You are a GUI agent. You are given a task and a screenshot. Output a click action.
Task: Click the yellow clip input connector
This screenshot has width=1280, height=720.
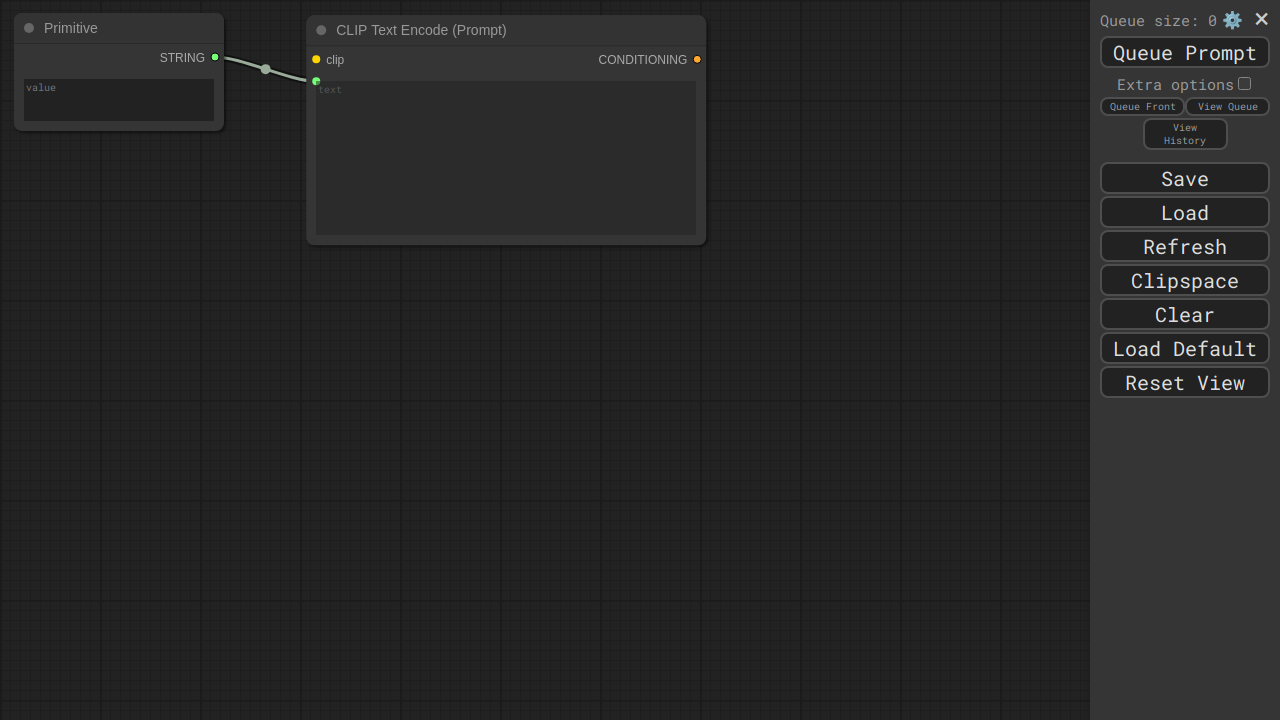tap(316, 60)
